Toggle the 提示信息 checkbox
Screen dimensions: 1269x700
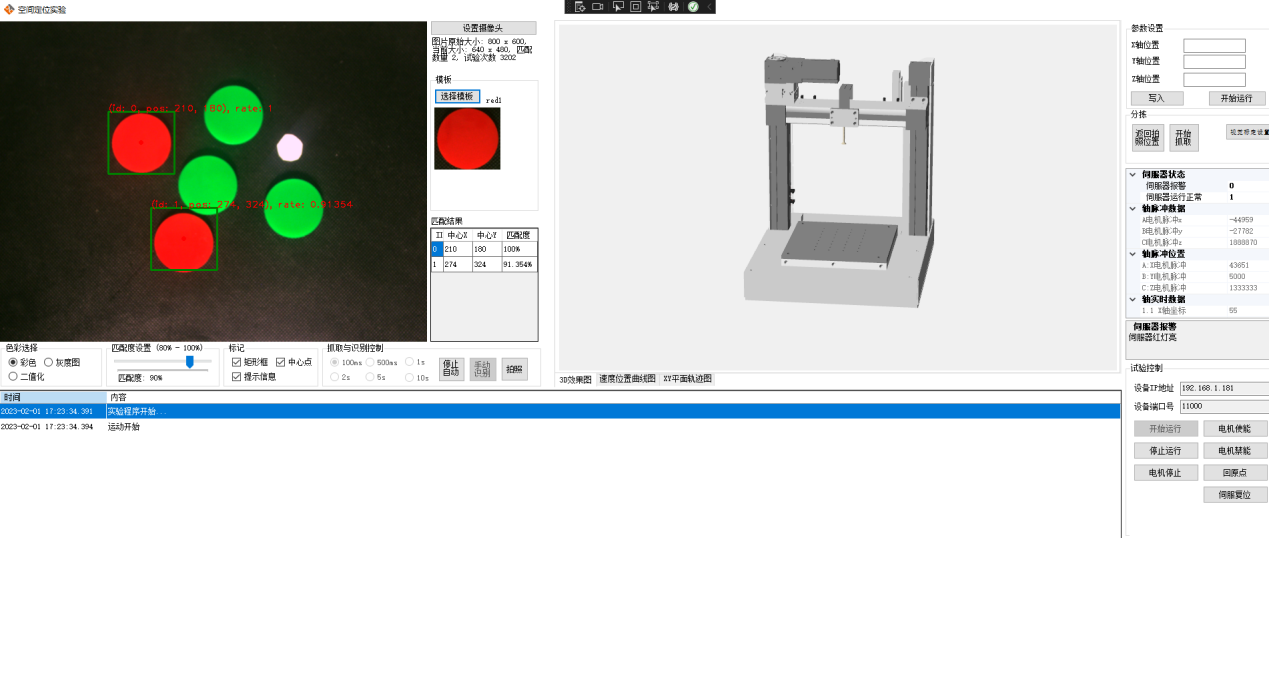(x=237, y=377)
